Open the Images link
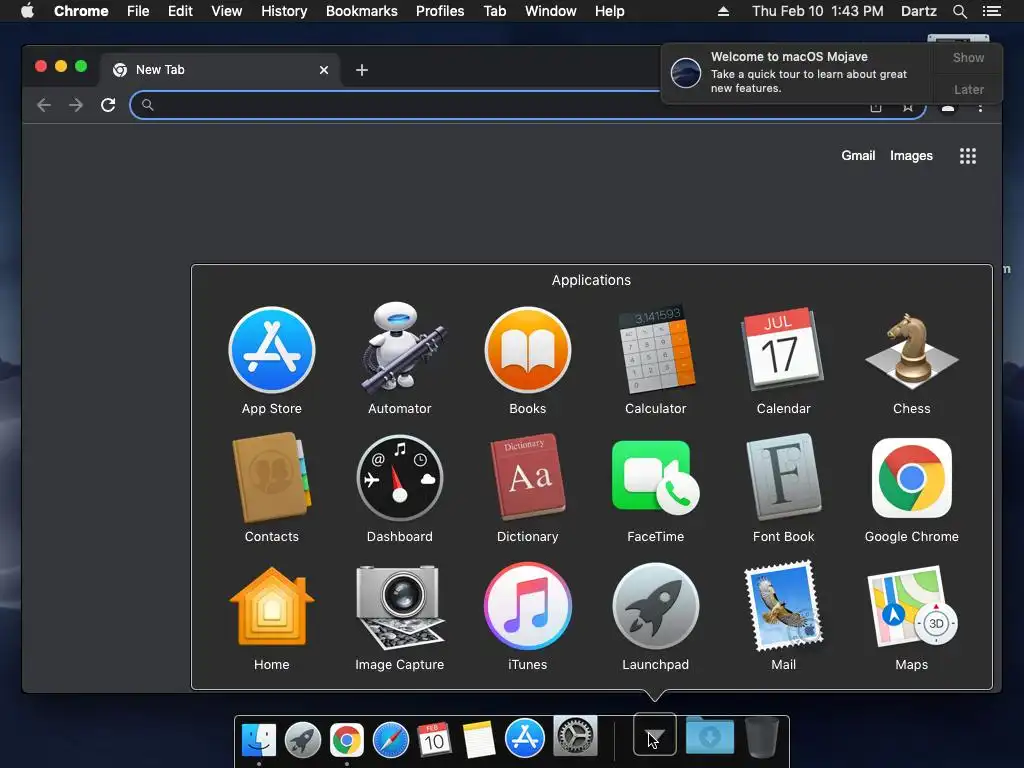 911,155
